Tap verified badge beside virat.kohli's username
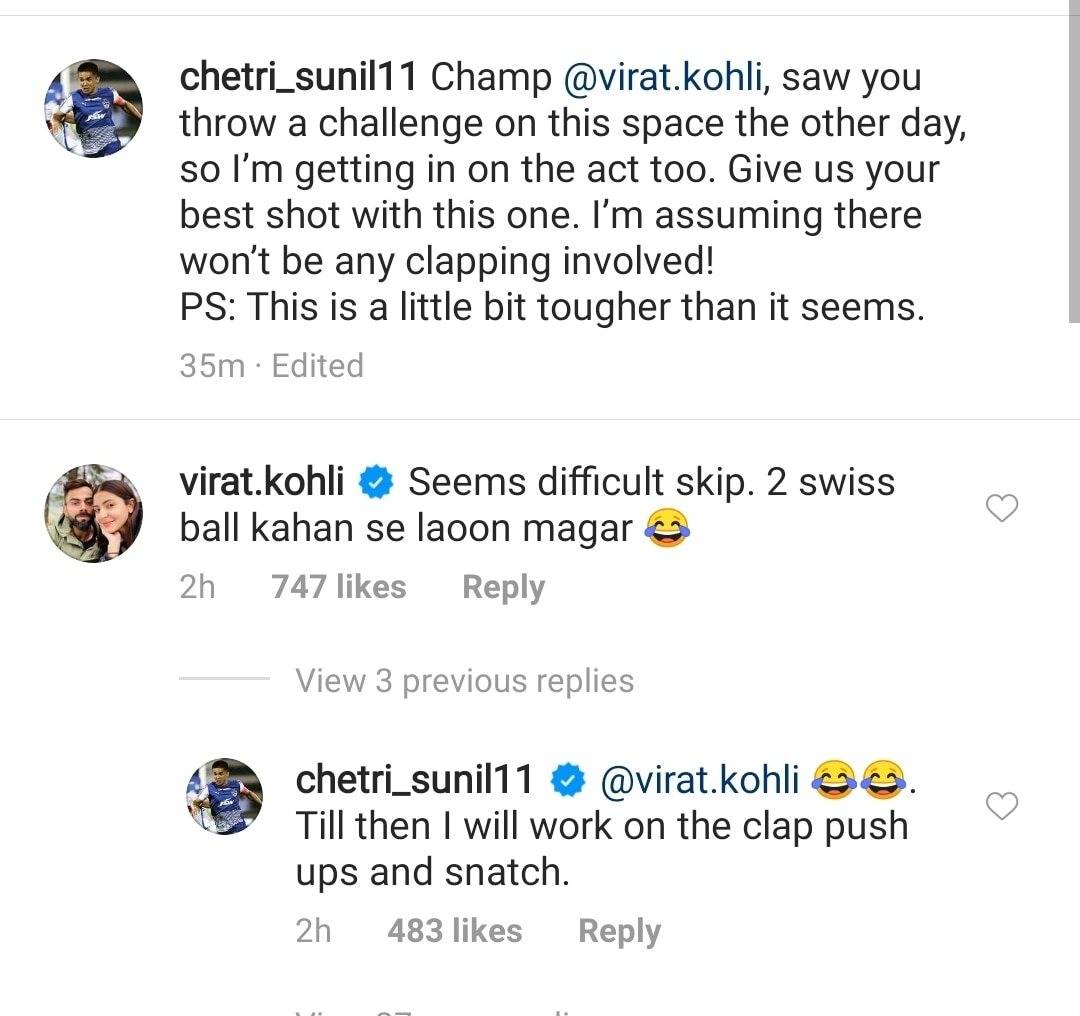Screen dimensions: 1080x1016 click(x=376, y=483)
